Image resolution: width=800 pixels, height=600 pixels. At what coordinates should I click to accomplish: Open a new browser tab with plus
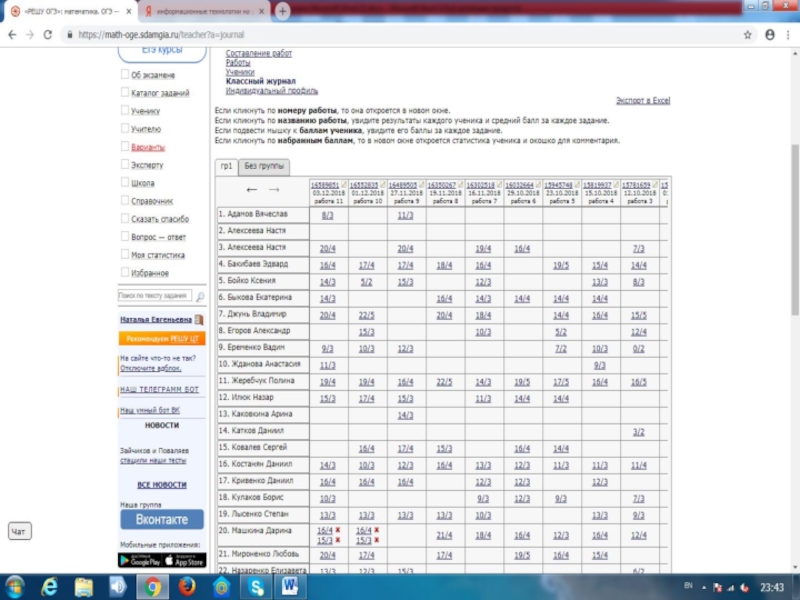click(282, 11)
